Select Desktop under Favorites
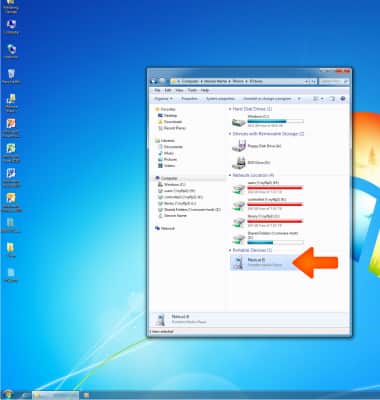Image resolution: width=380 pixels, height=400 pixels. coord(168,115)
